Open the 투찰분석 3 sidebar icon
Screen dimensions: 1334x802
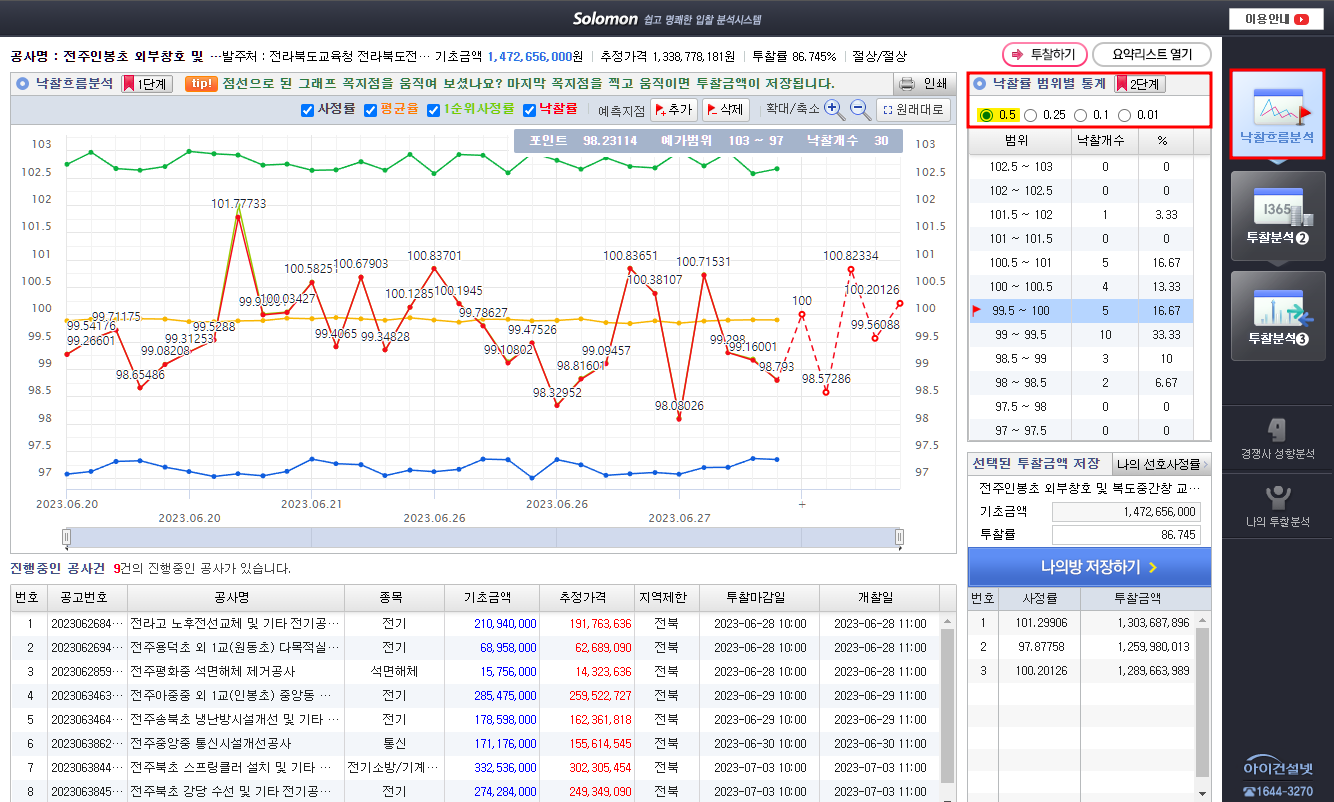coord(1277,316)
